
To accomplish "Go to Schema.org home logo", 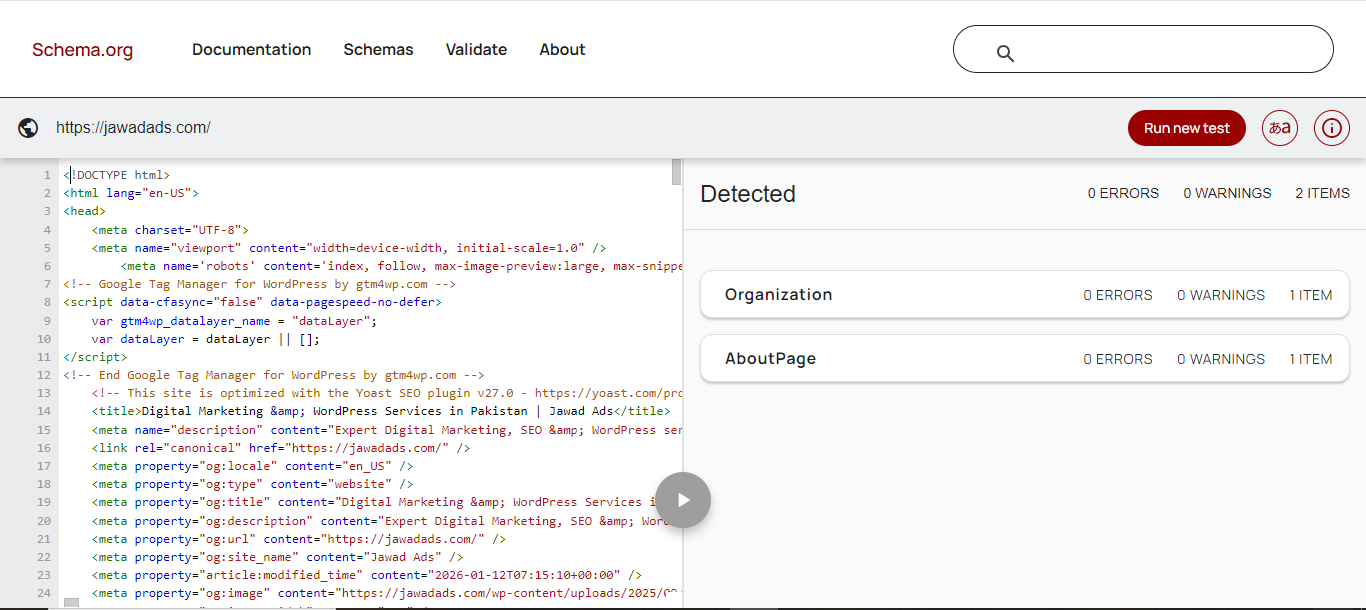I will [82, 50].
